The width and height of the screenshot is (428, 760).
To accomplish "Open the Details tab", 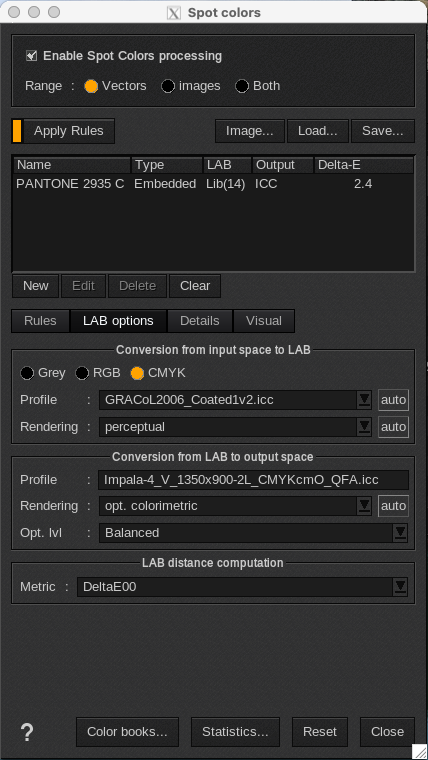I will pos(200,321).
